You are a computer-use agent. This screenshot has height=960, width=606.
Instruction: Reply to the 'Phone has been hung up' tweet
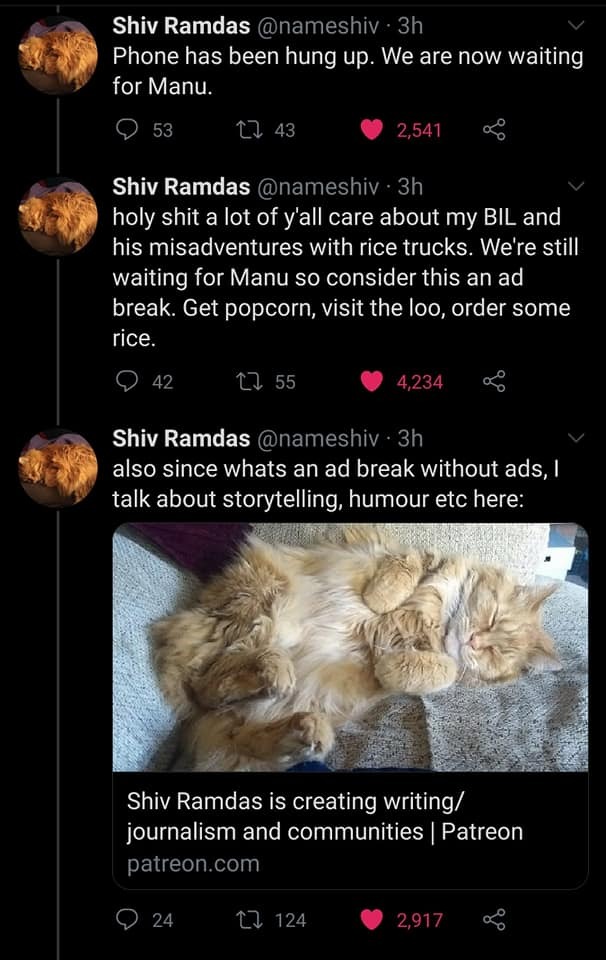pyautogui.click(x=127, y=130)
